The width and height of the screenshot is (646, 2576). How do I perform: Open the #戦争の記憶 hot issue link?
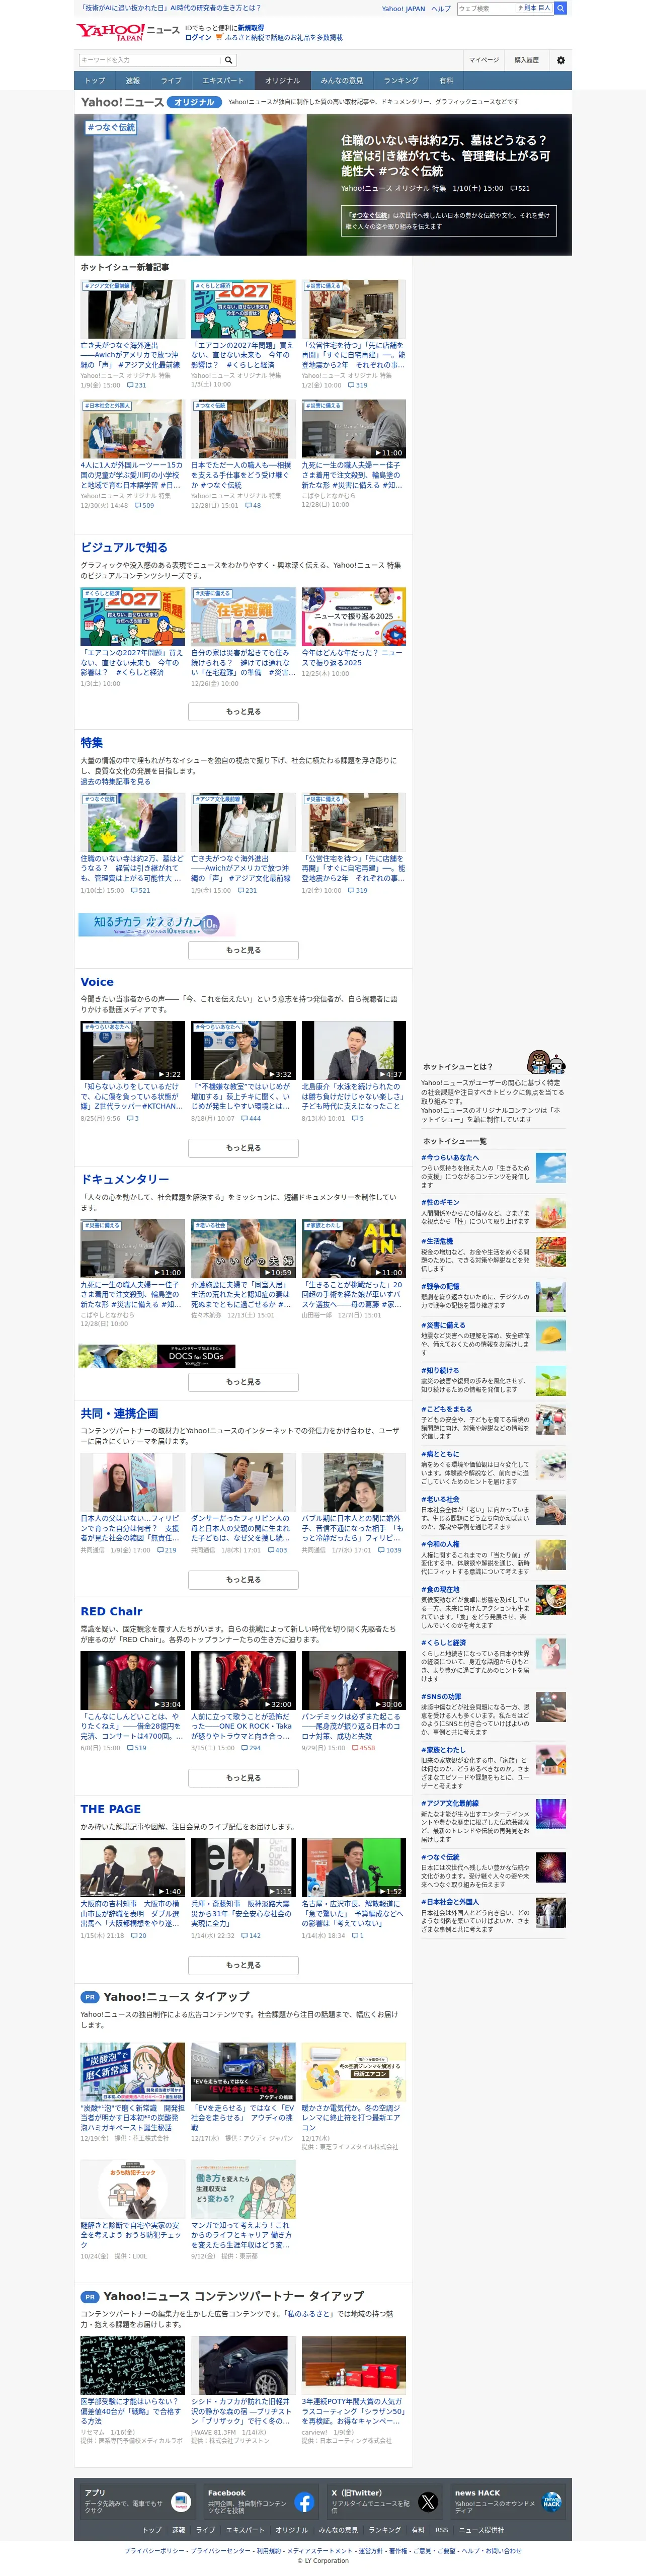pyautogui.click(x=440, y=1287)
